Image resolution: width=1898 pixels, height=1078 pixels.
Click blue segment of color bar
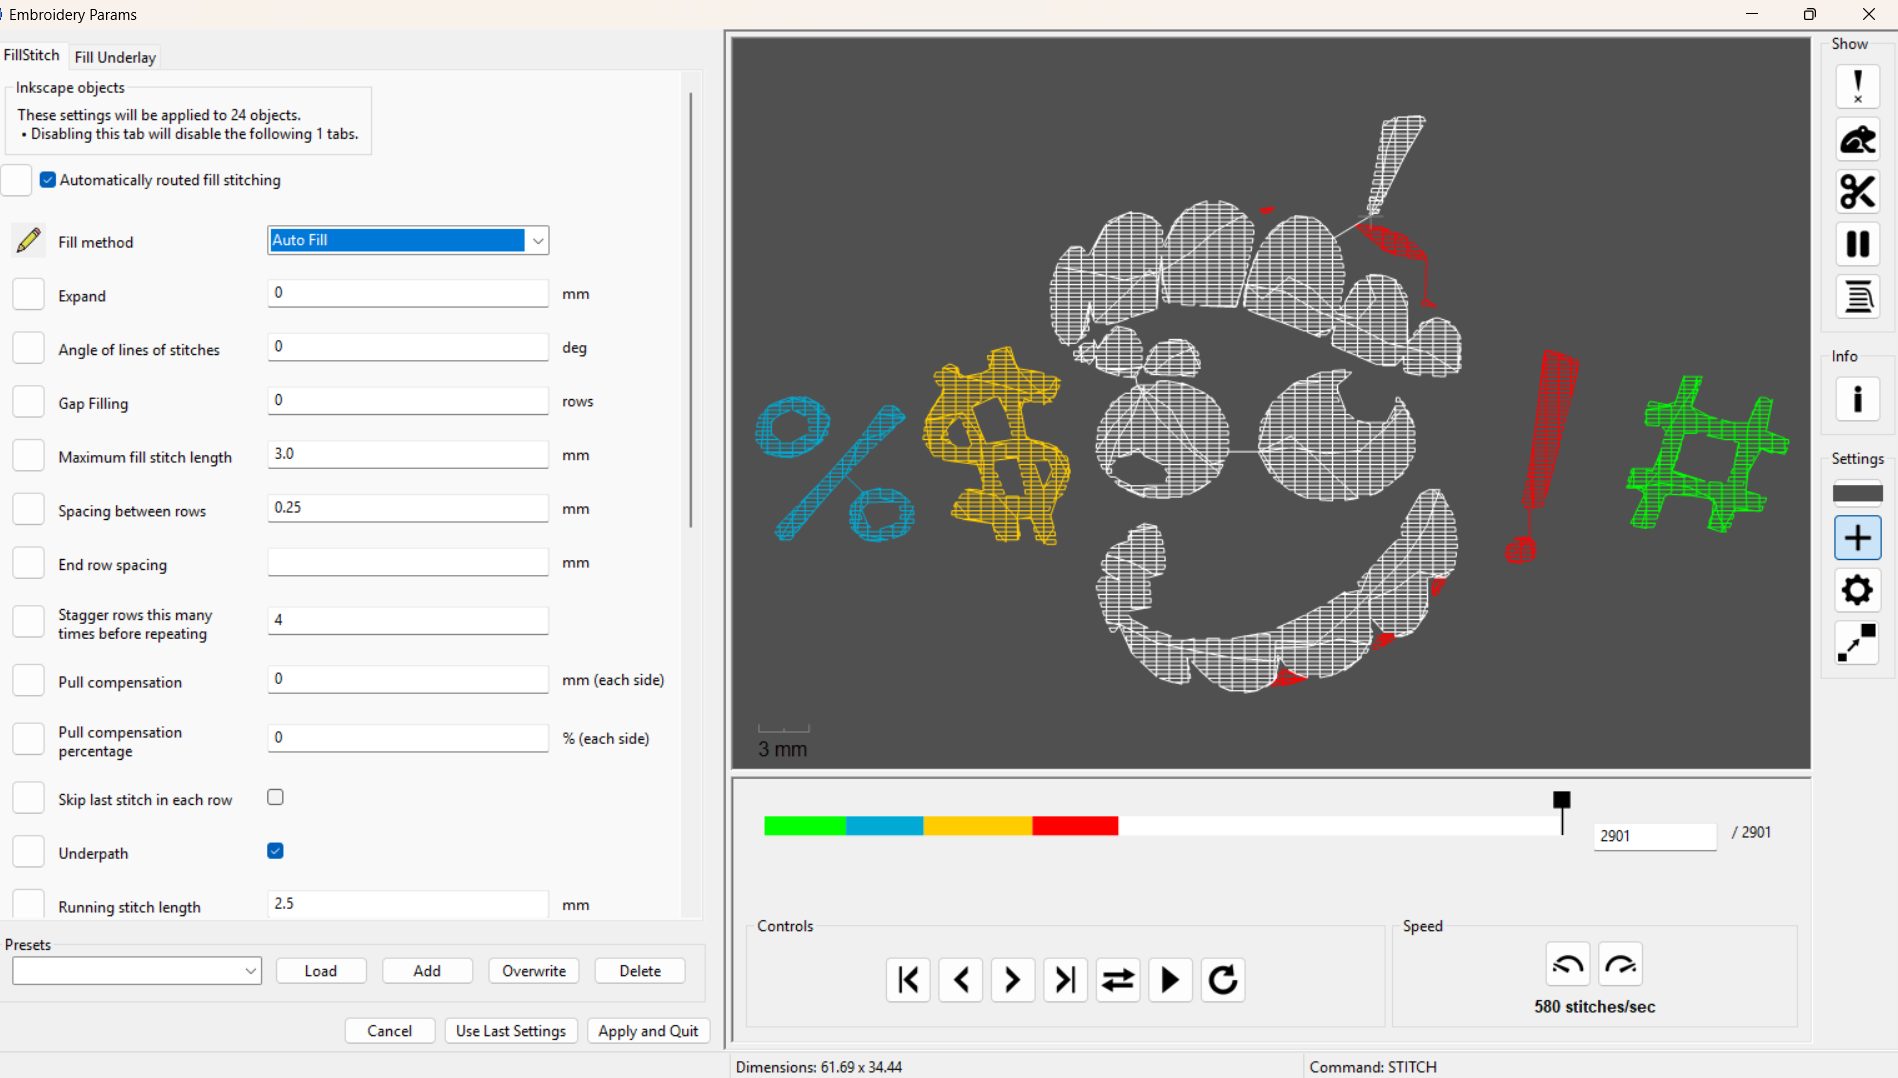click(885, 826)
